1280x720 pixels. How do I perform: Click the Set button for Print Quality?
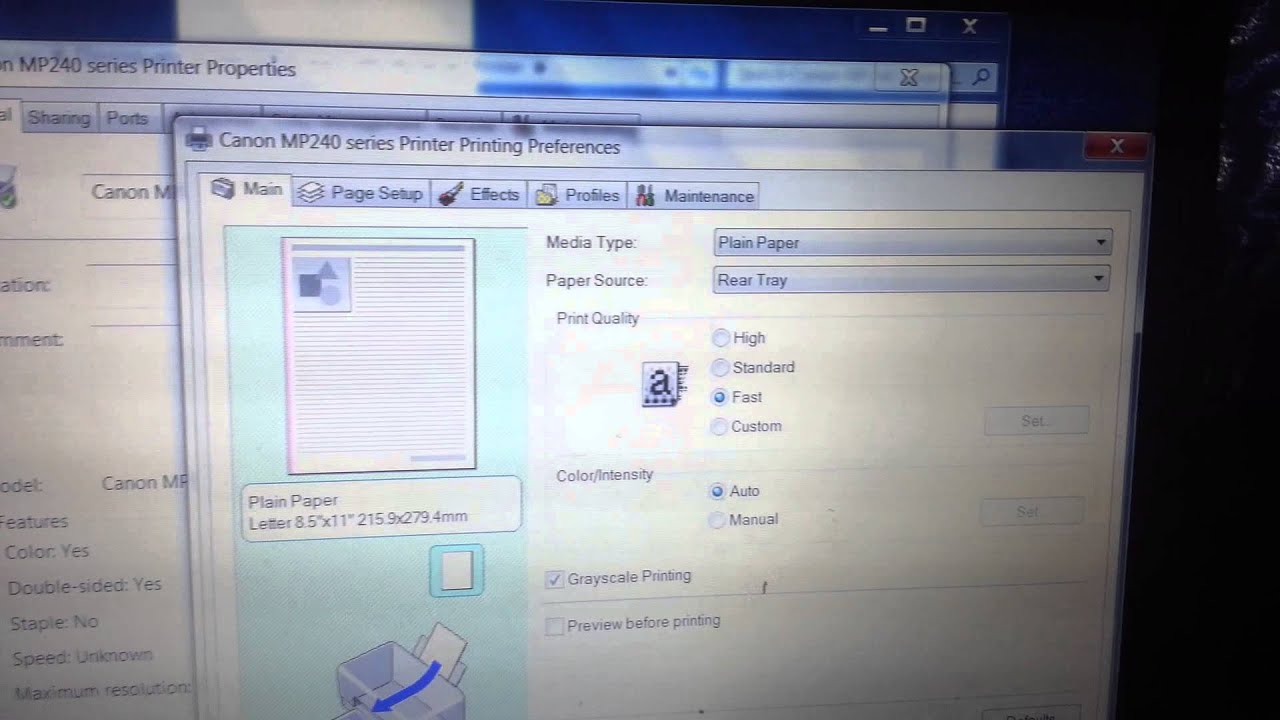click(1036, 421)
